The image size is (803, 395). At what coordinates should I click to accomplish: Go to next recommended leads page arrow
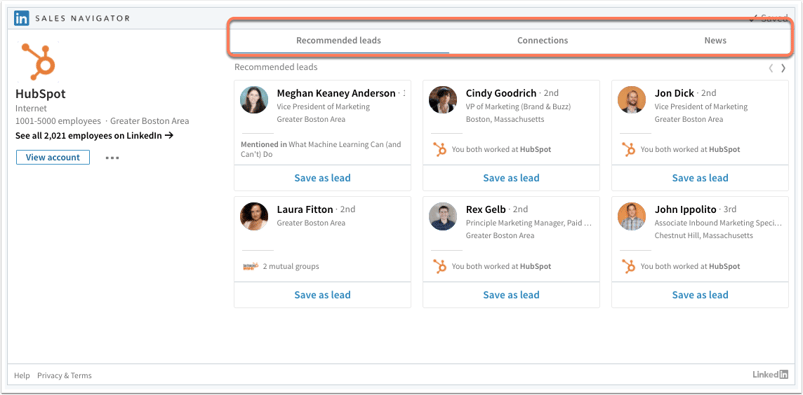(783, 68)
